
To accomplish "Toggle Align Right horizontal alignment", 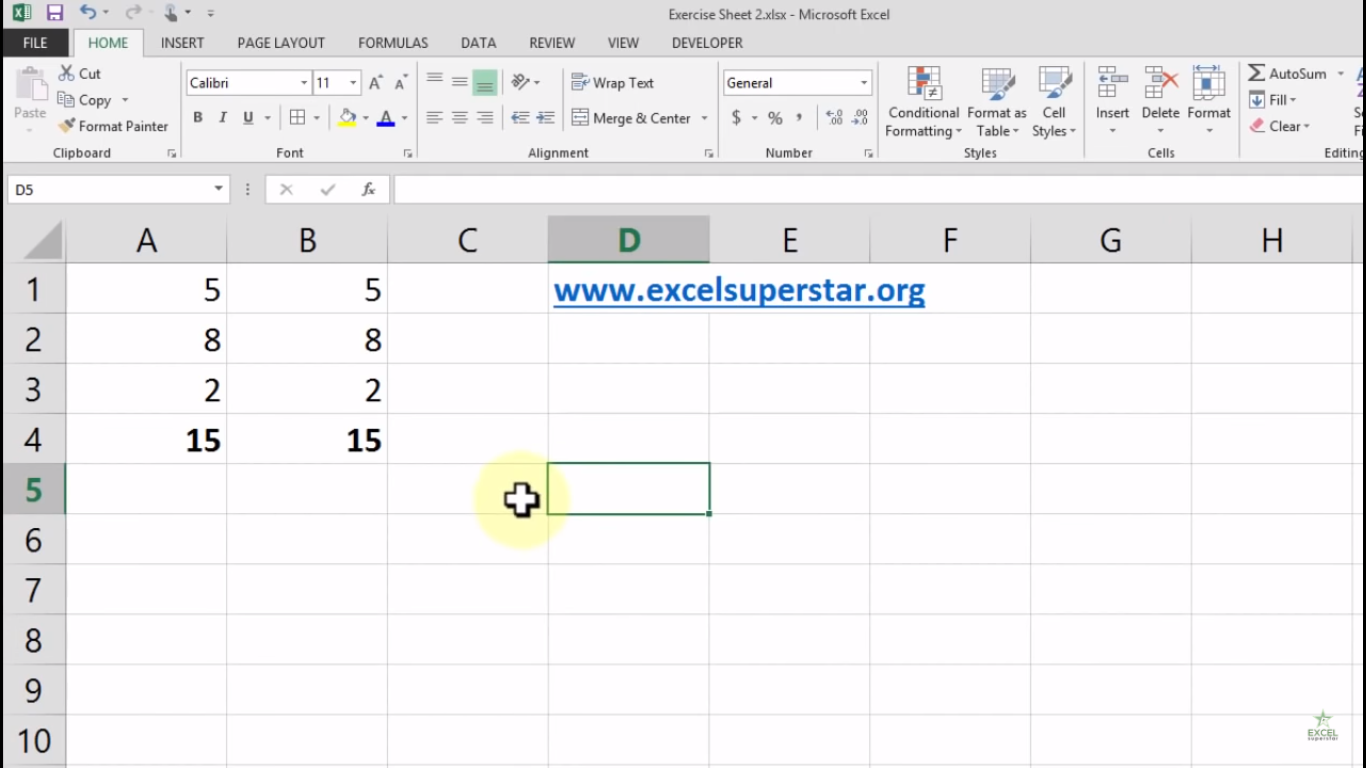I will tap(485, 117).
